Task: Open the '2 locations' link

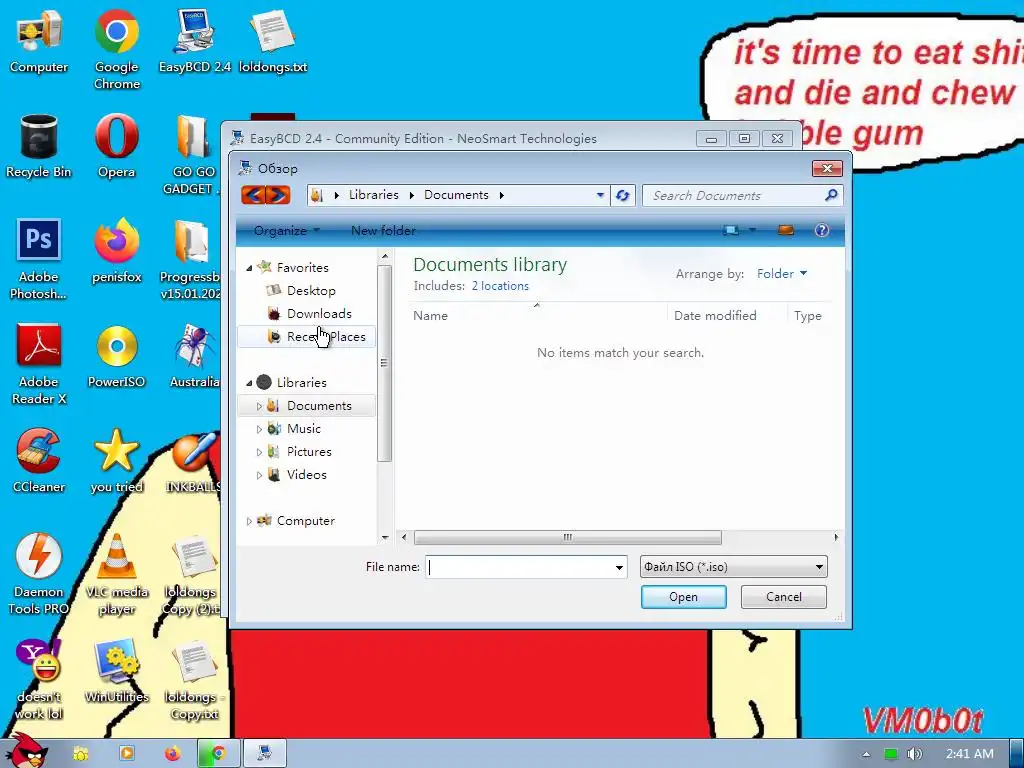Action: 500,286
